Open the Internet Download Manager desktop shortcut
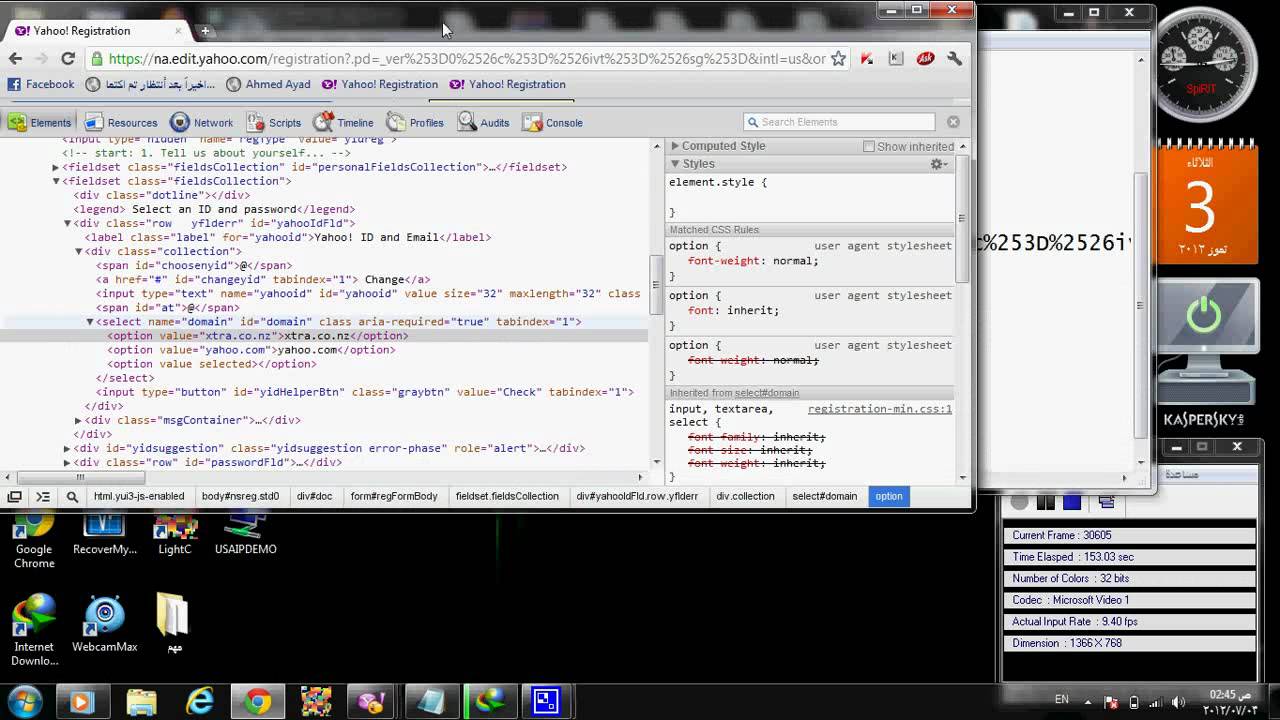This screenshot has width=1280, height=720. (x=34, y=630)
